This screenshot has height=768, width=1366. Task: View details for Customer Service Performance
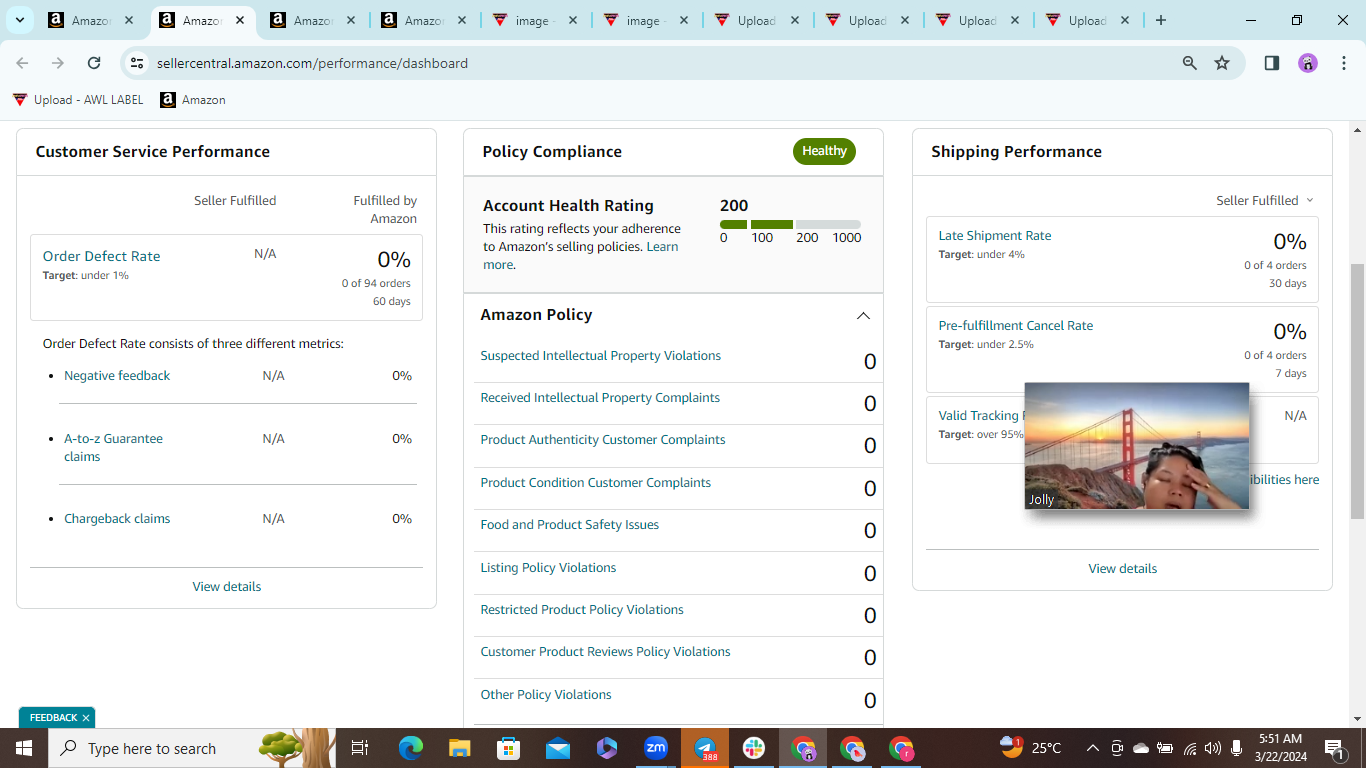(x=227, y=587)
